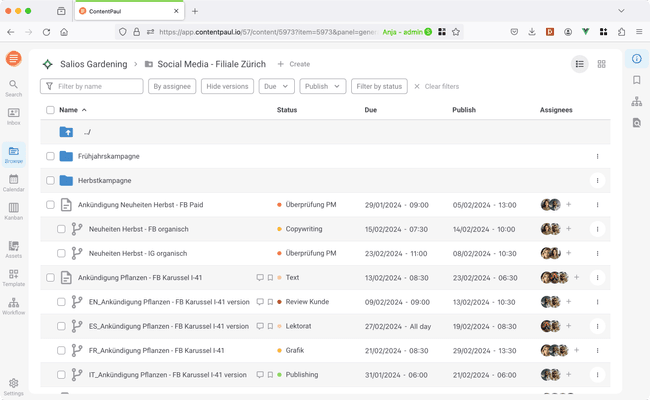The image size is (650, 400).
Task: Open the browser downloads panel
Action: (x=532, y=32)
